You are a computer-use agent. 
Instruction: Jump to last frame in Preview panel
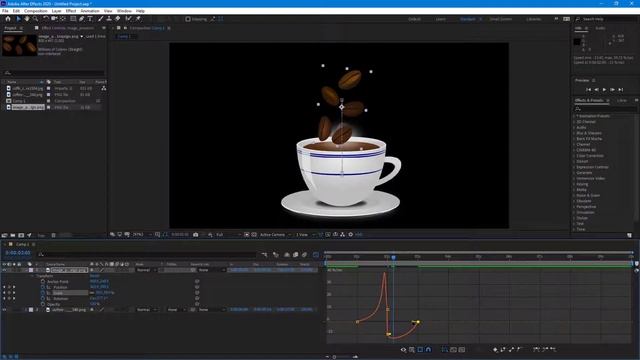(621, 89)
